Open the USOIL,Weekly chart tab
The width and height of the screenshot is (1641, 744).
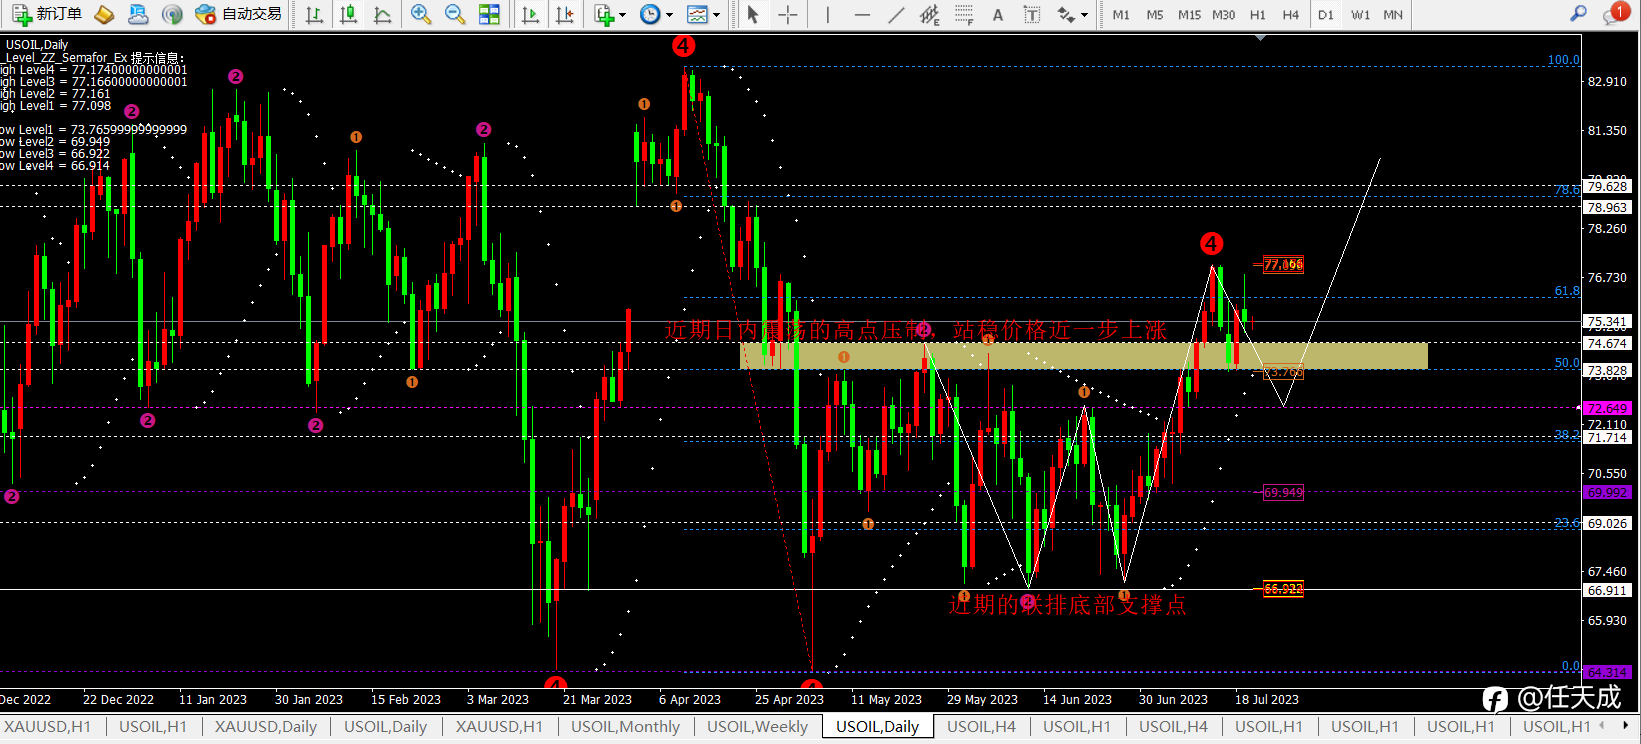[x=757, y=727]
